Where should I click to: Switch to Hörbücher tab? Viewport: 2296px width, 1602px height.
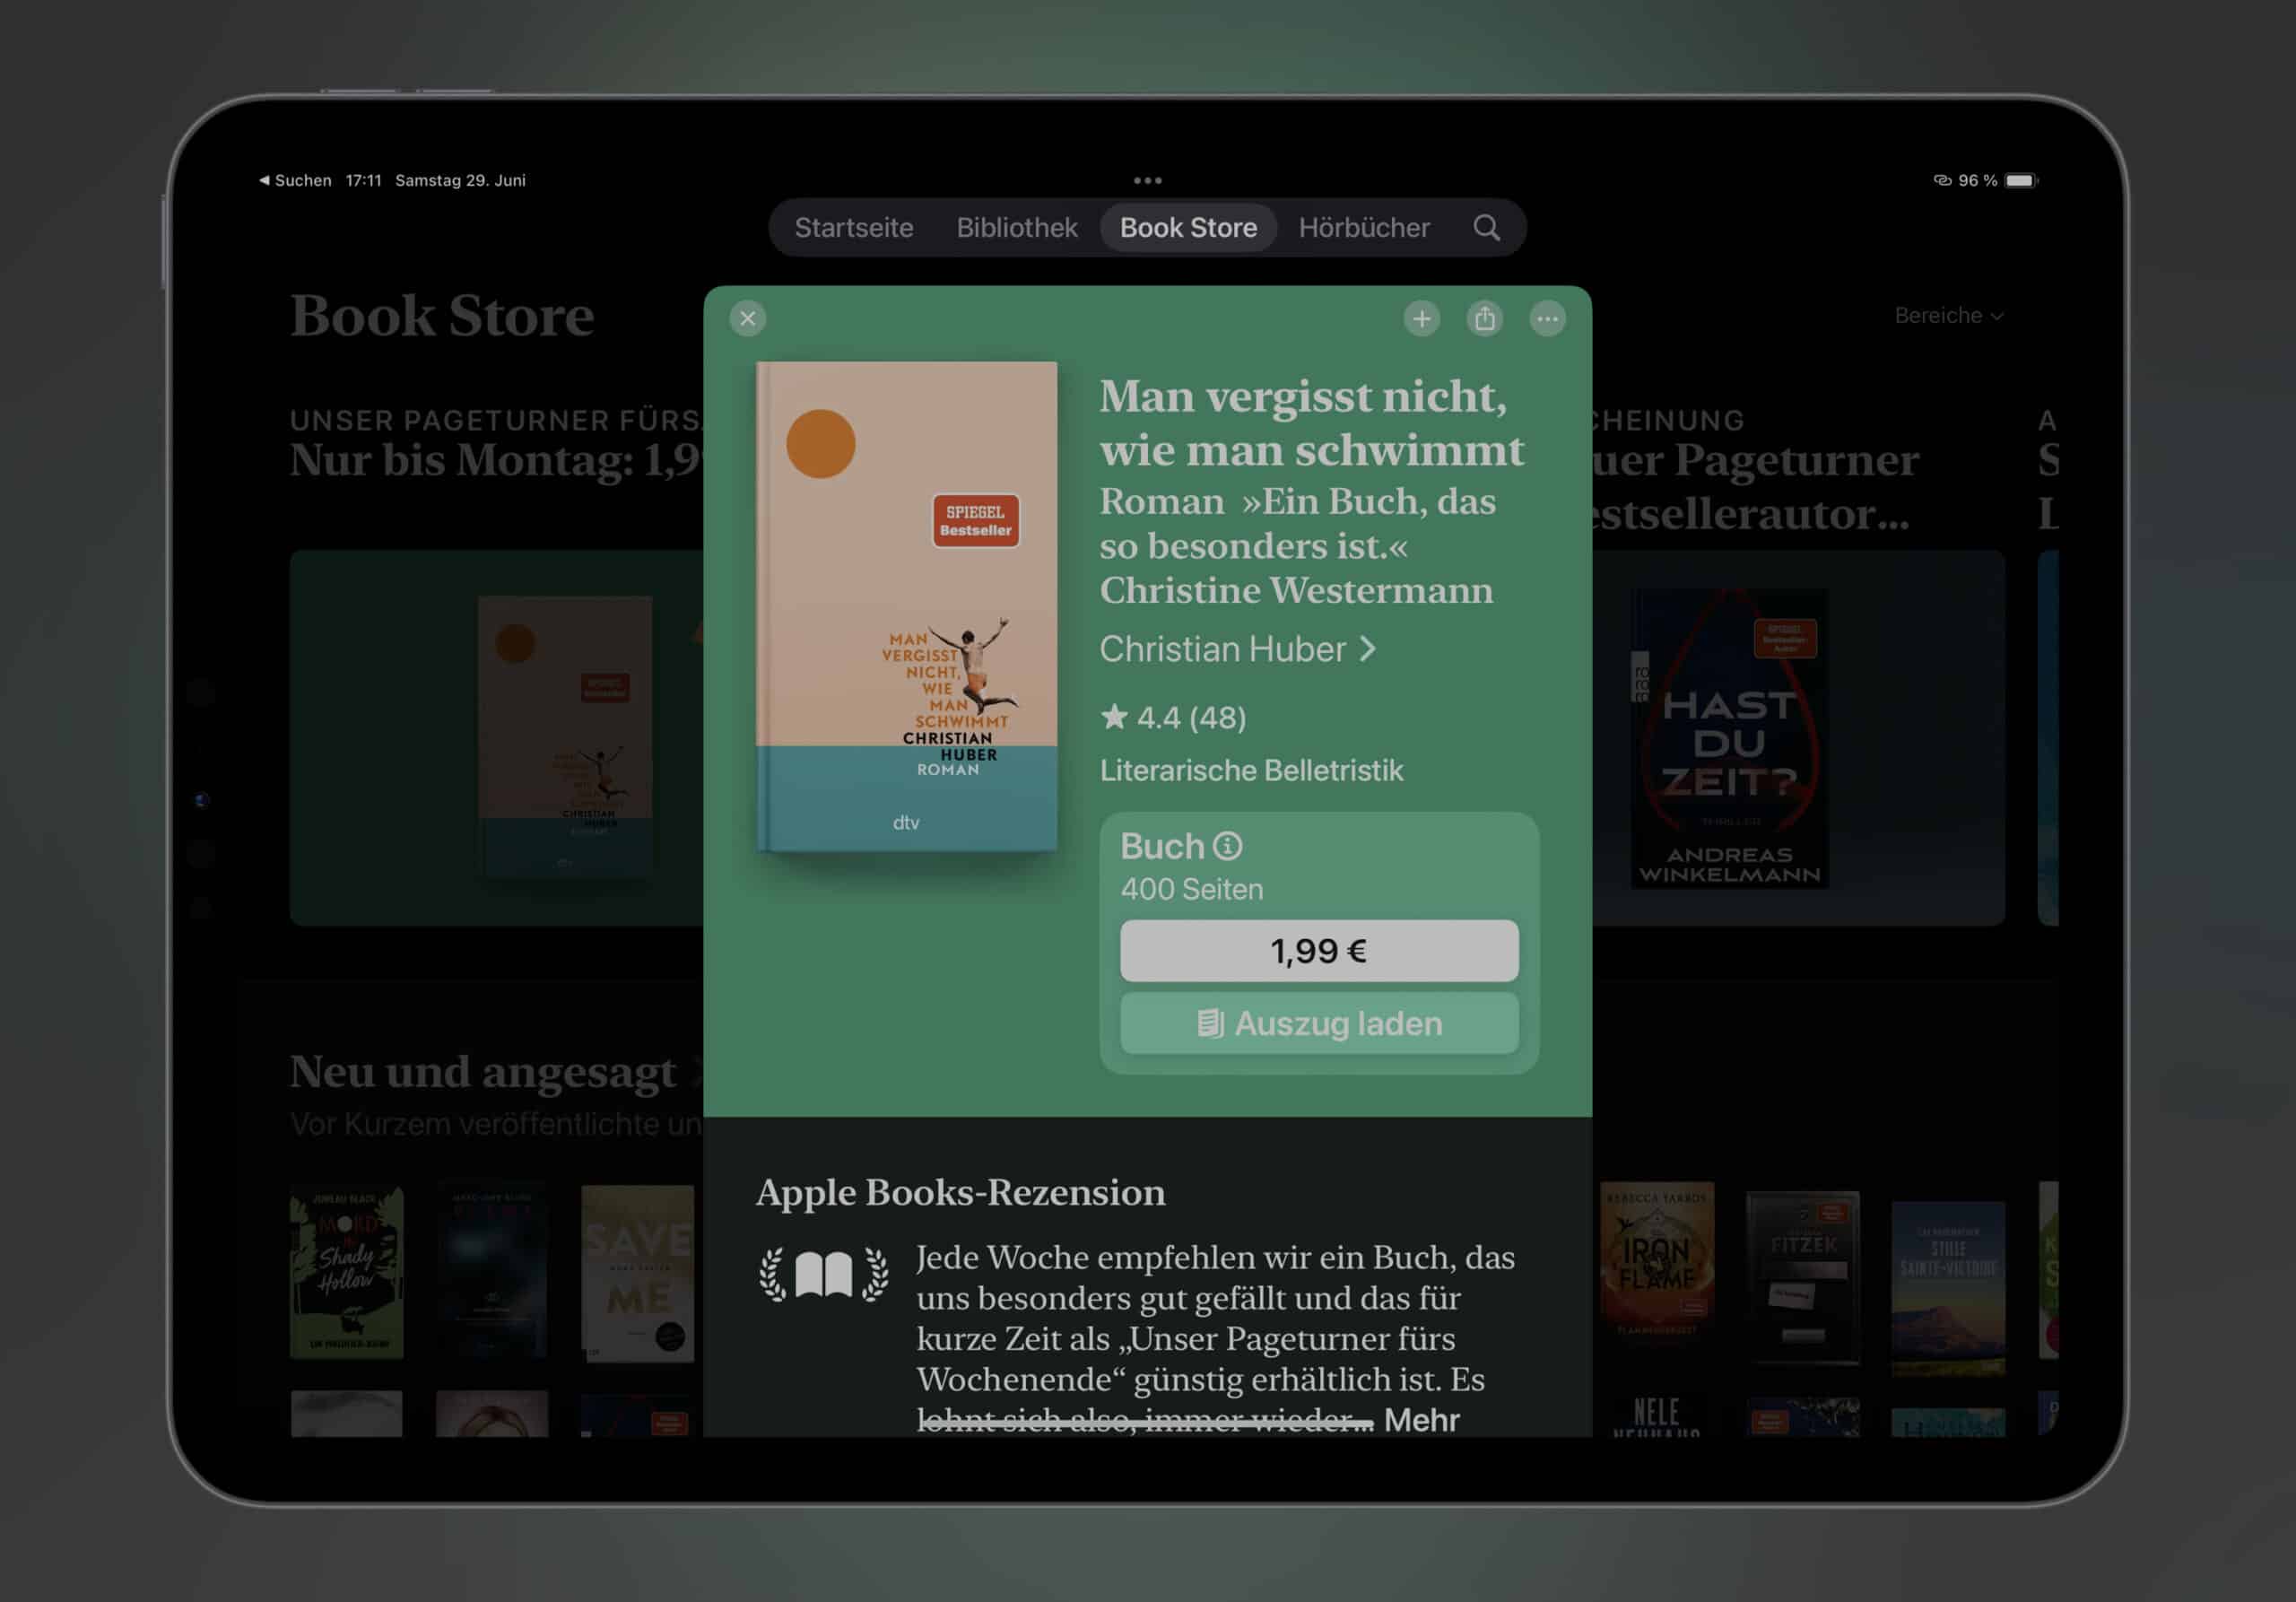(1363, 228)
